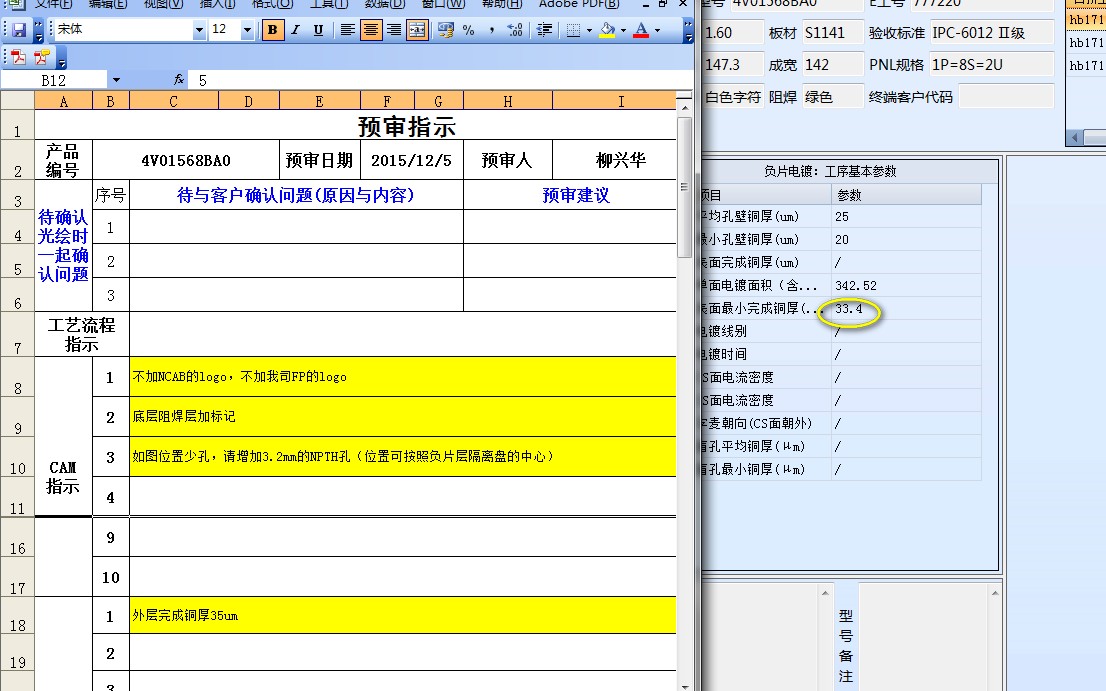Apply currency style format
This screenshot has width=1106, height=691.
click(445, 30)
